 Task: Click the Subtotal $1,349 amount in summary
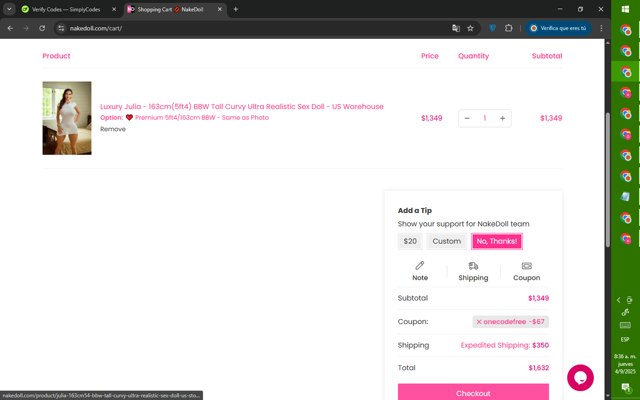(x=538, y=298)
